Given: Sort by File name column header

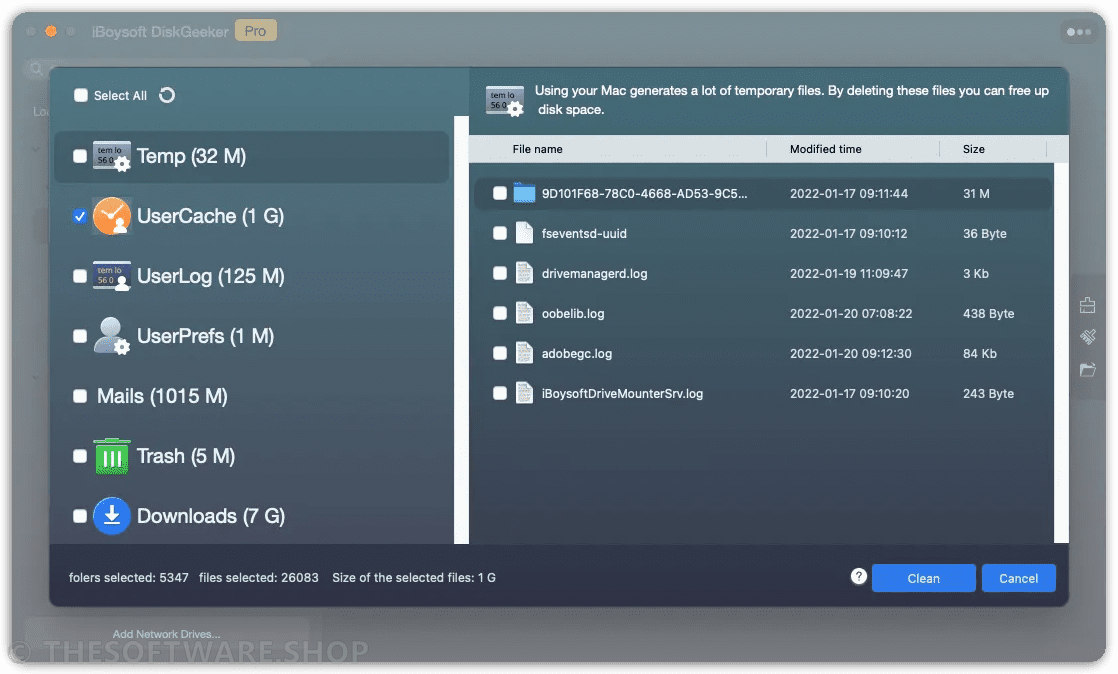Looking at the screenshot, I should (538, 148).
